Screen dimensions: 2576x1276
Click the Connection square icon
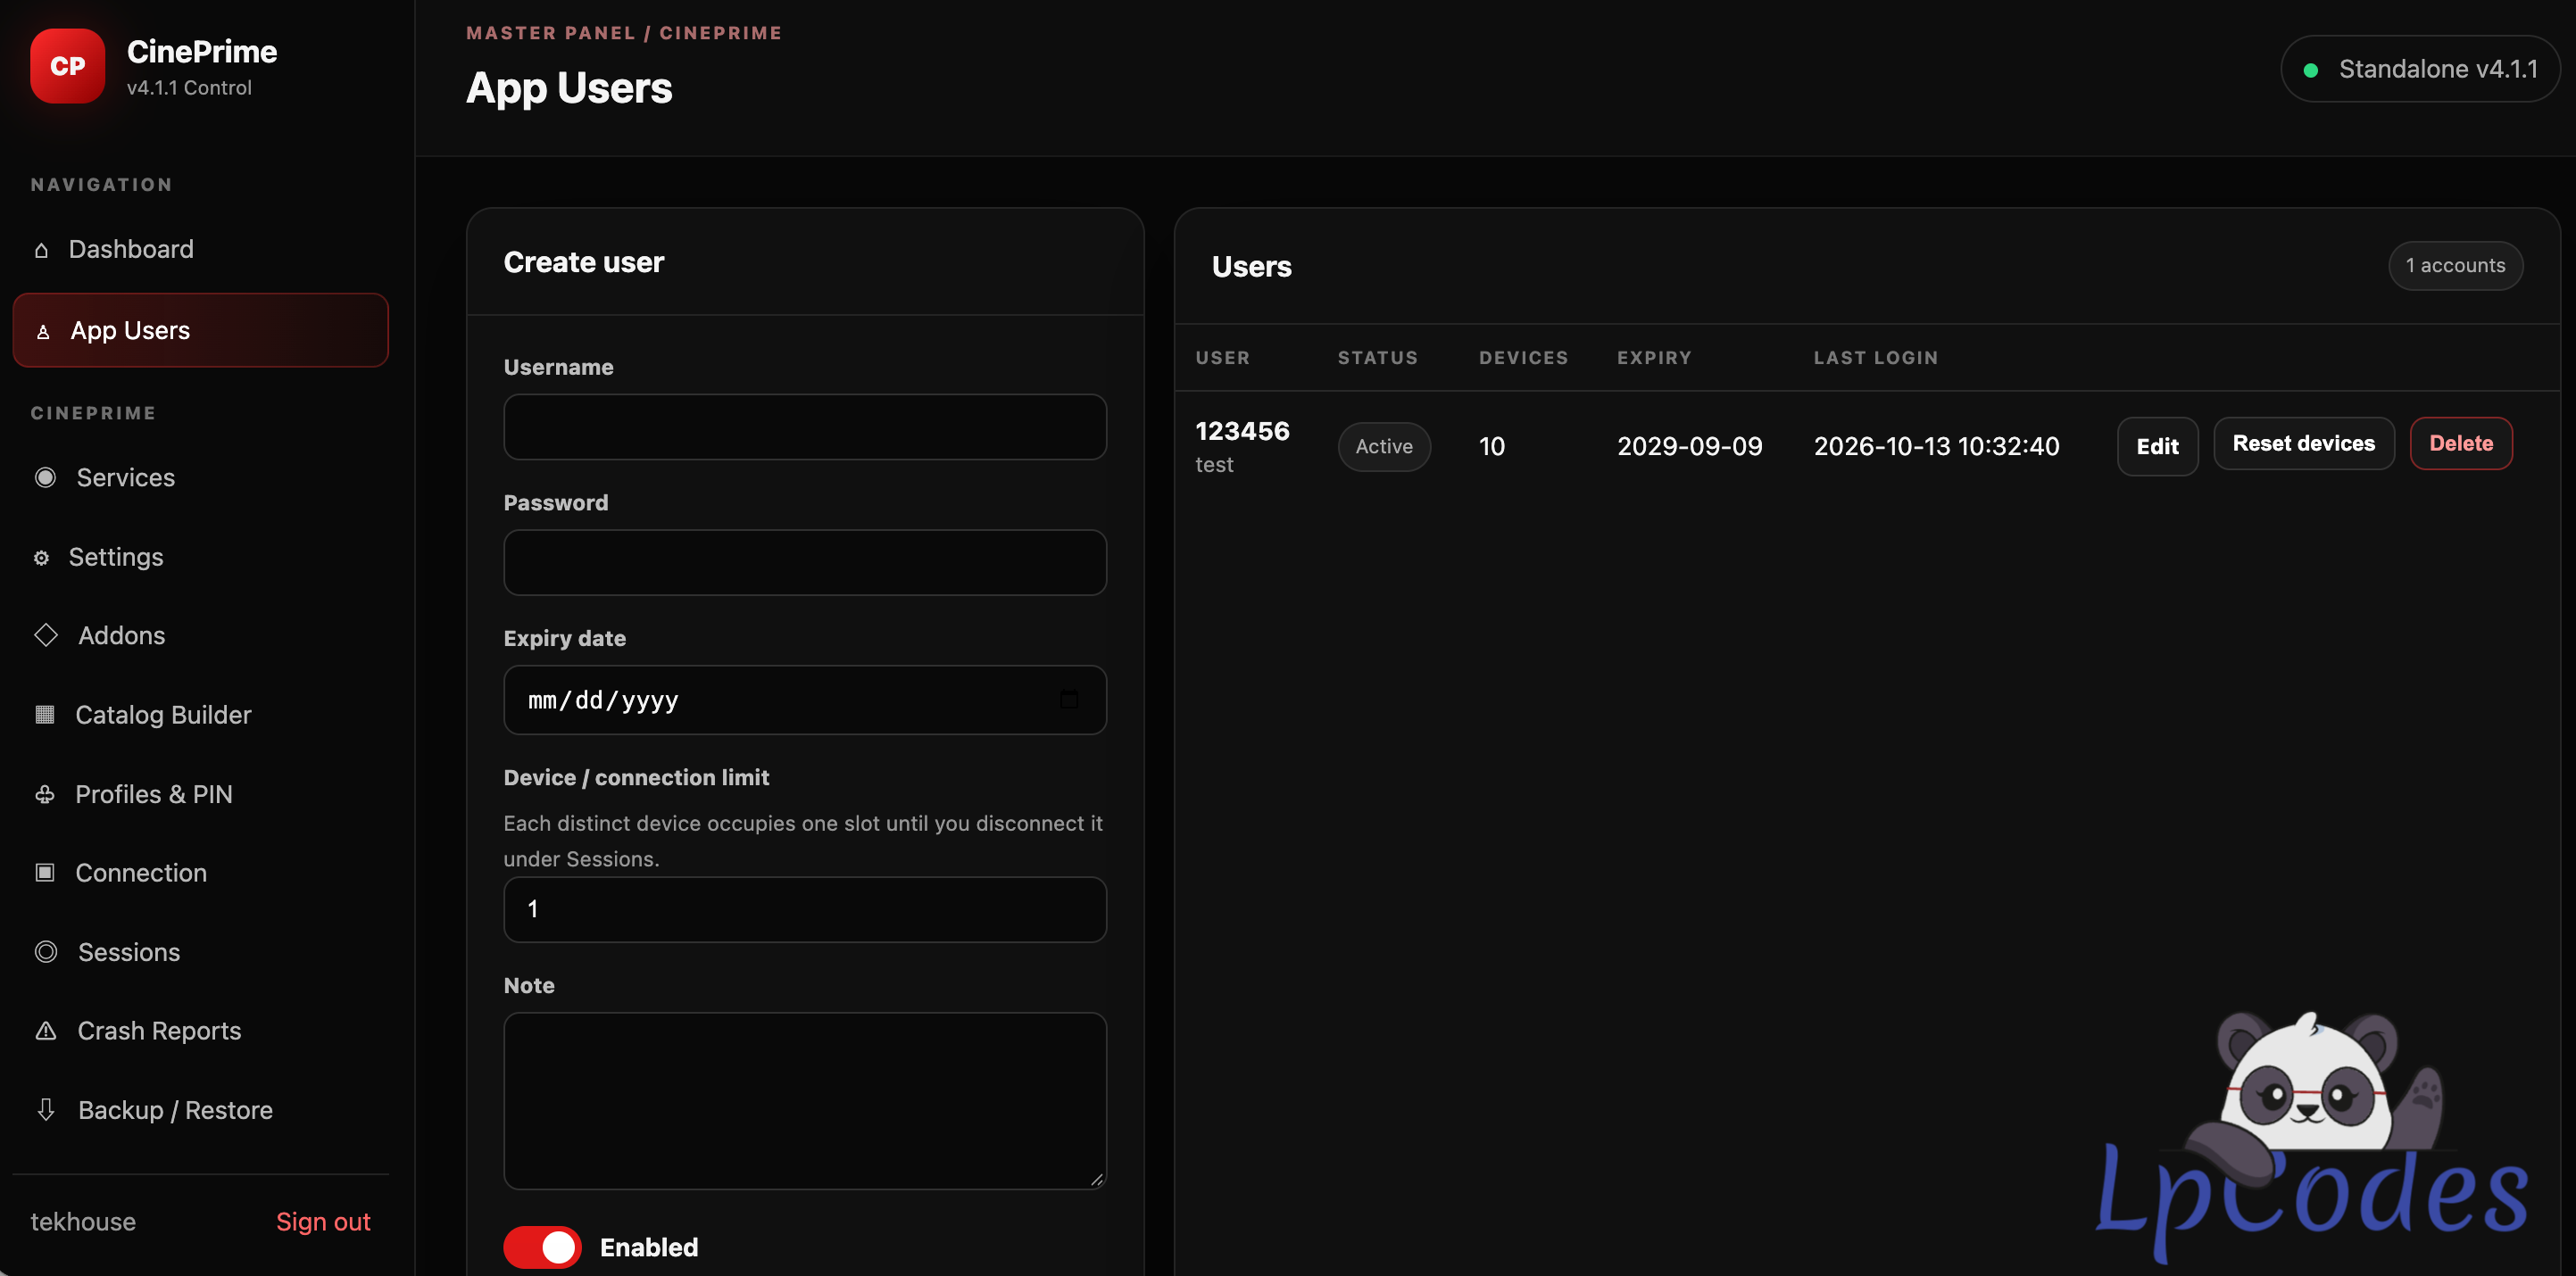pos(45,873)
